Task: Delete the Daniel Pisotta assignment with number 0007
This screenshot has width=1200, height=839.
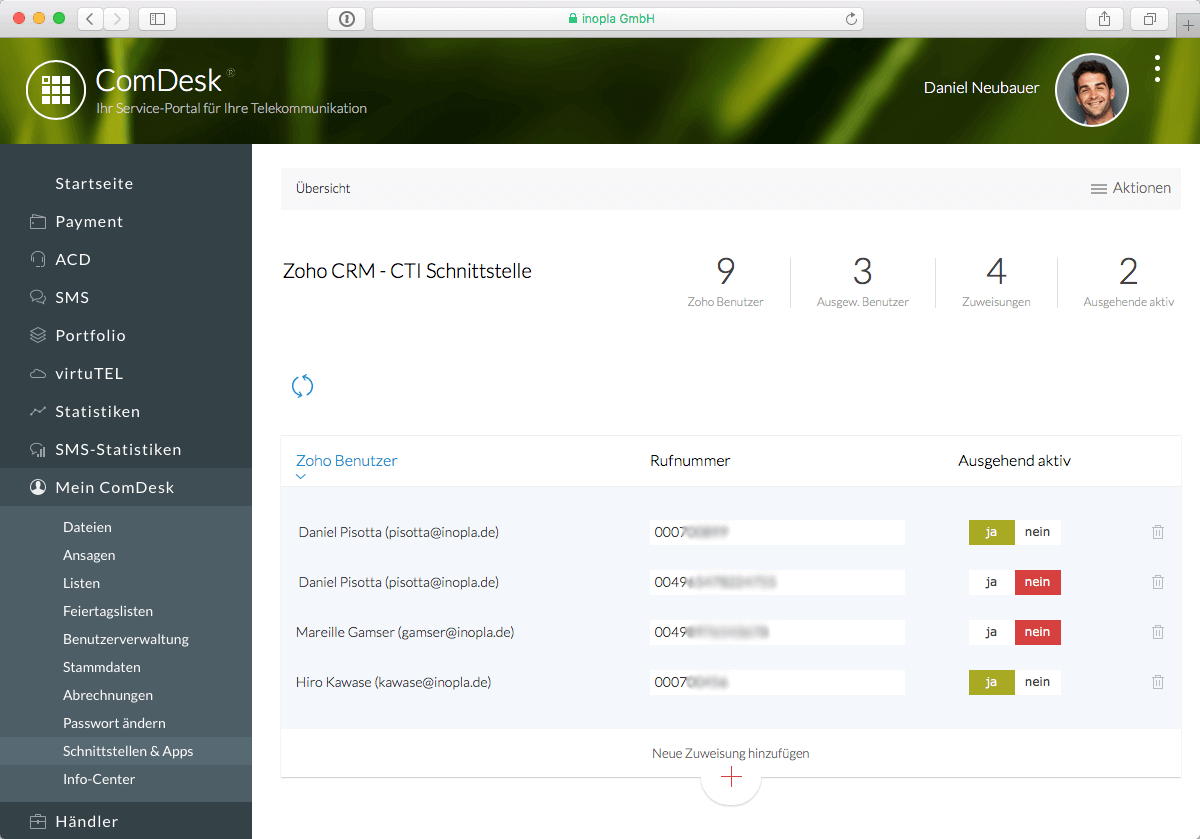Action: (1158, 532)
